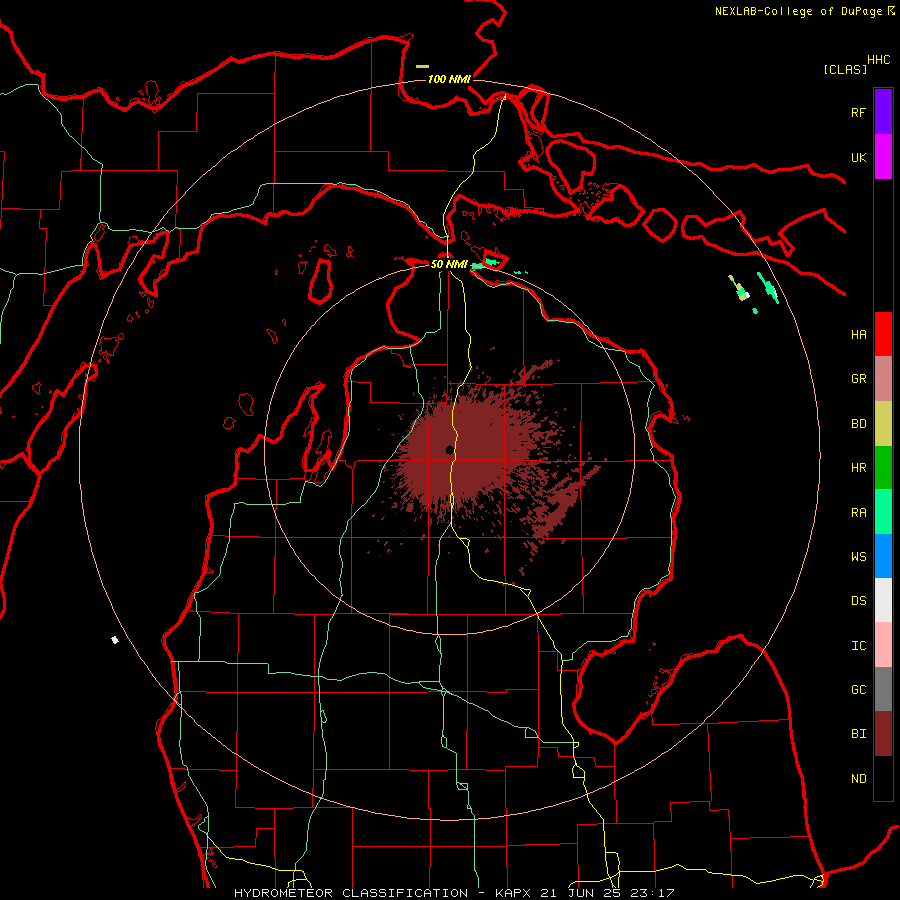Pick the HR green legend swatch

883,468
